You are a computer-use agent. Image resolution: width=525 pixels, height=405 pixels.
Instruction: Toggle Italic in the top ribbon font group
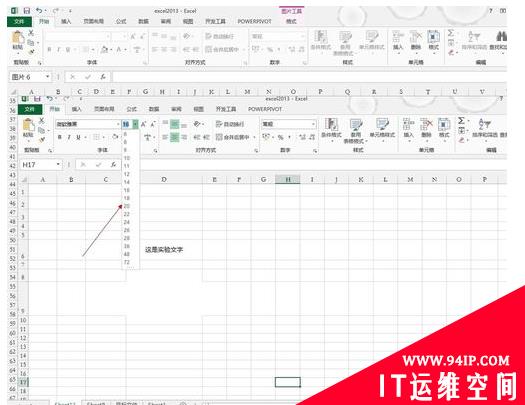[x=59, y=50]
